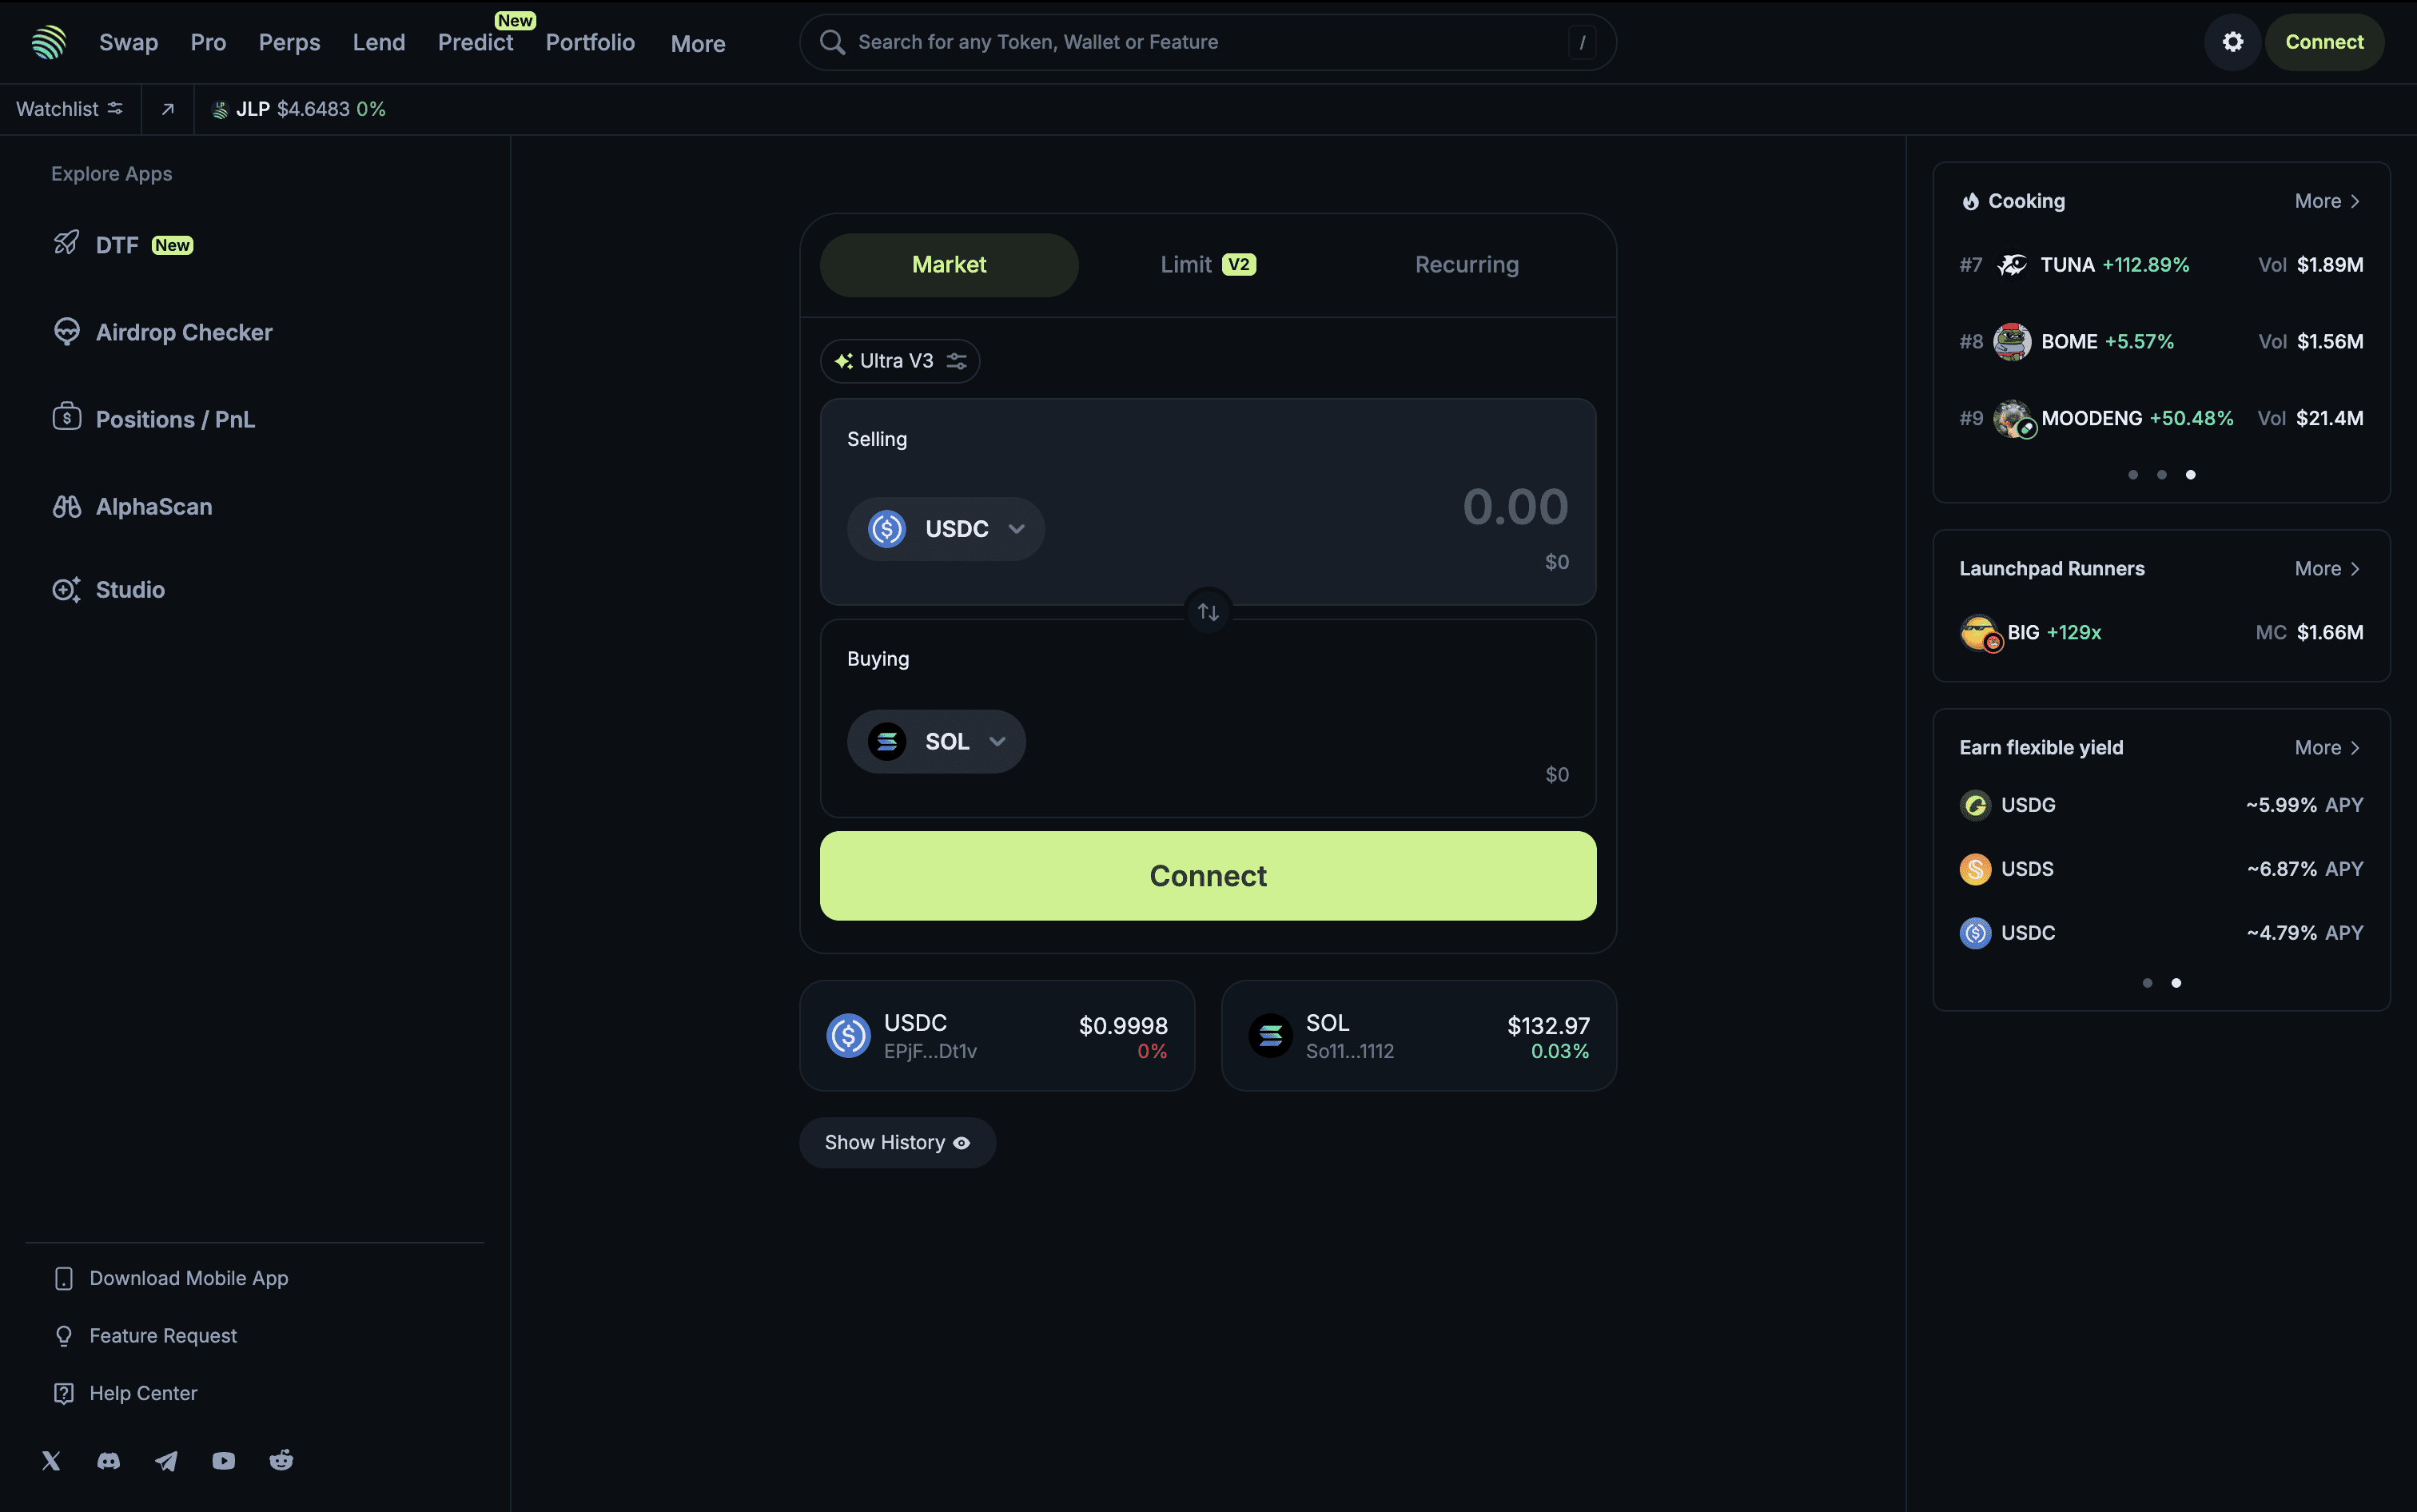This screenshot has width=2417, height=1512.
Task: Toggle Show History visibility
Action: 896,1141
